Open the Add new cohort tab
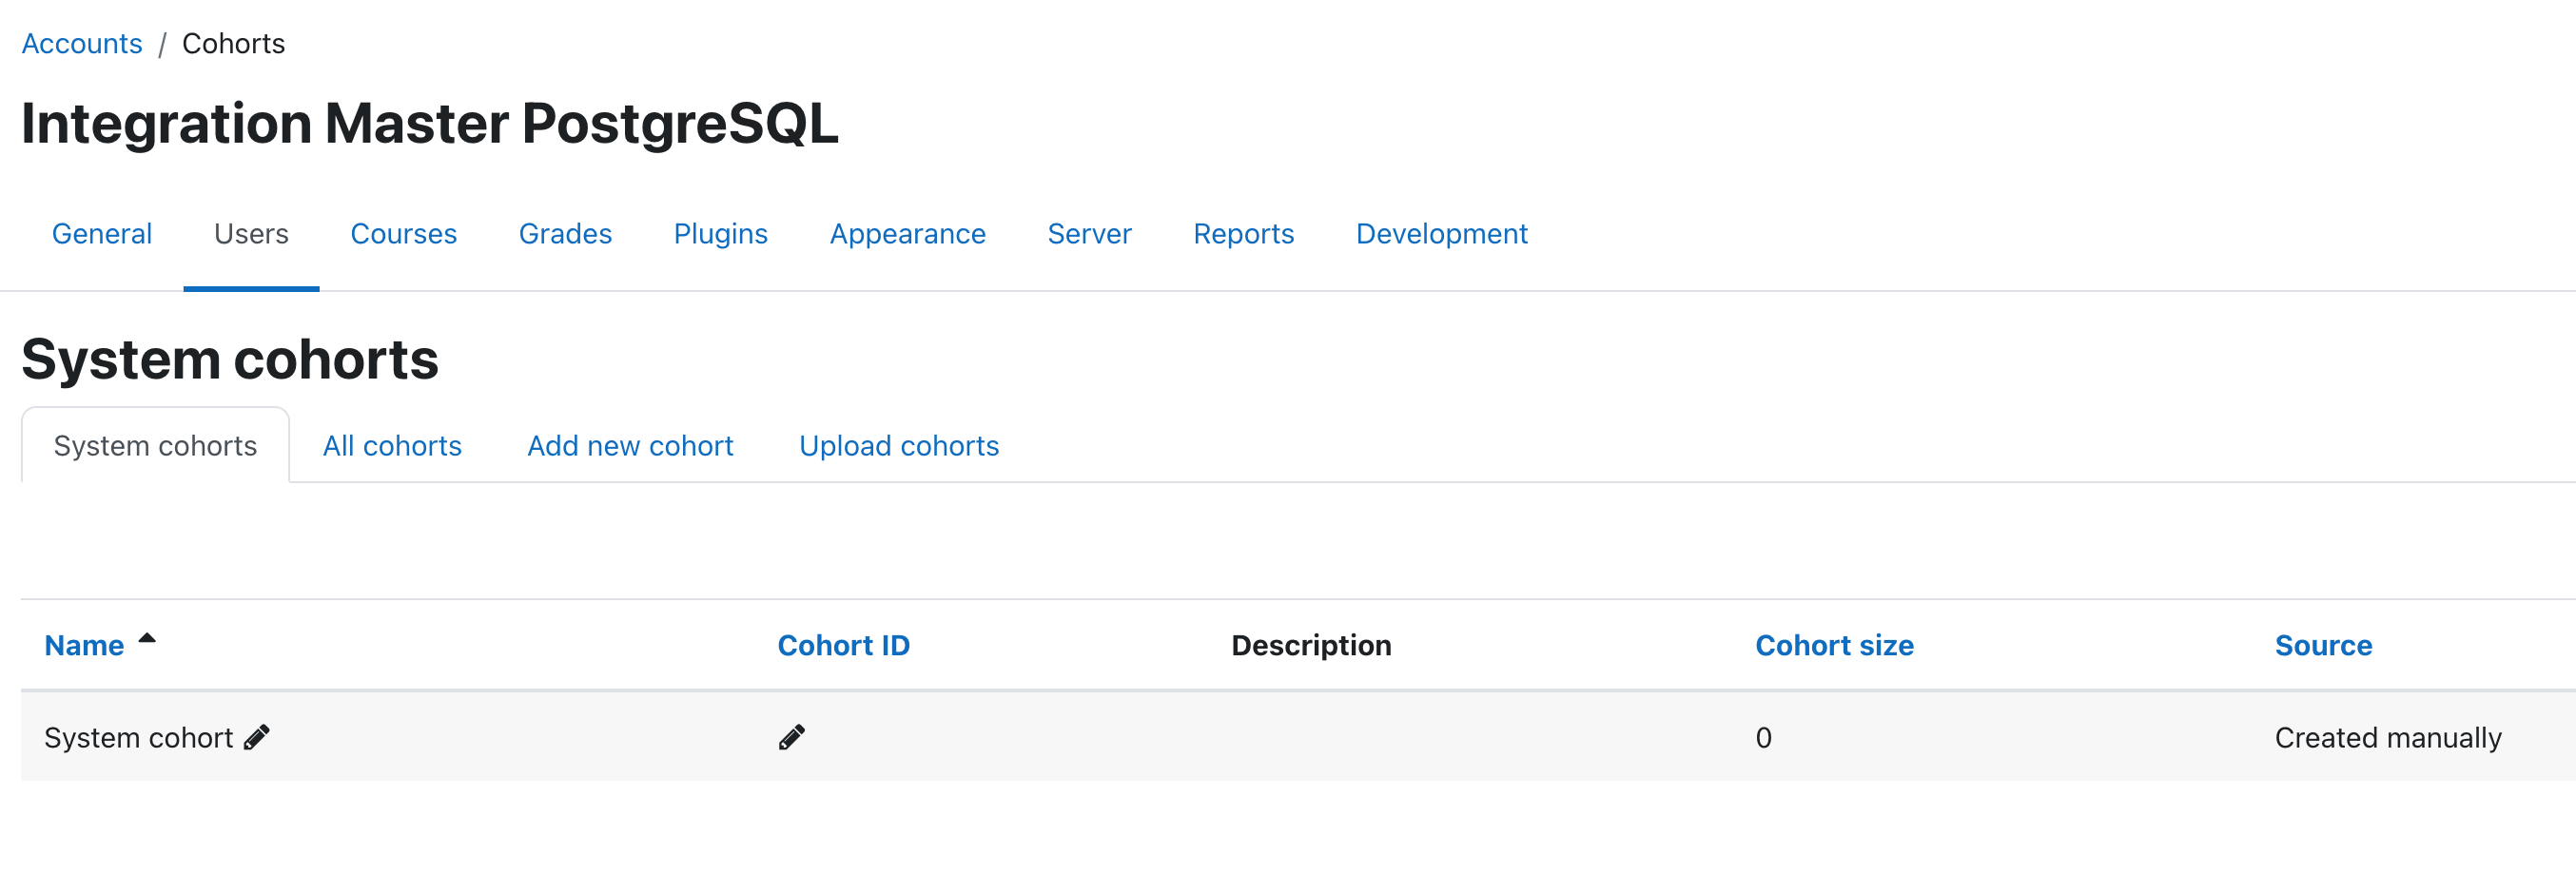Viewport: 2576px width, 875px height. click(630, 445)
